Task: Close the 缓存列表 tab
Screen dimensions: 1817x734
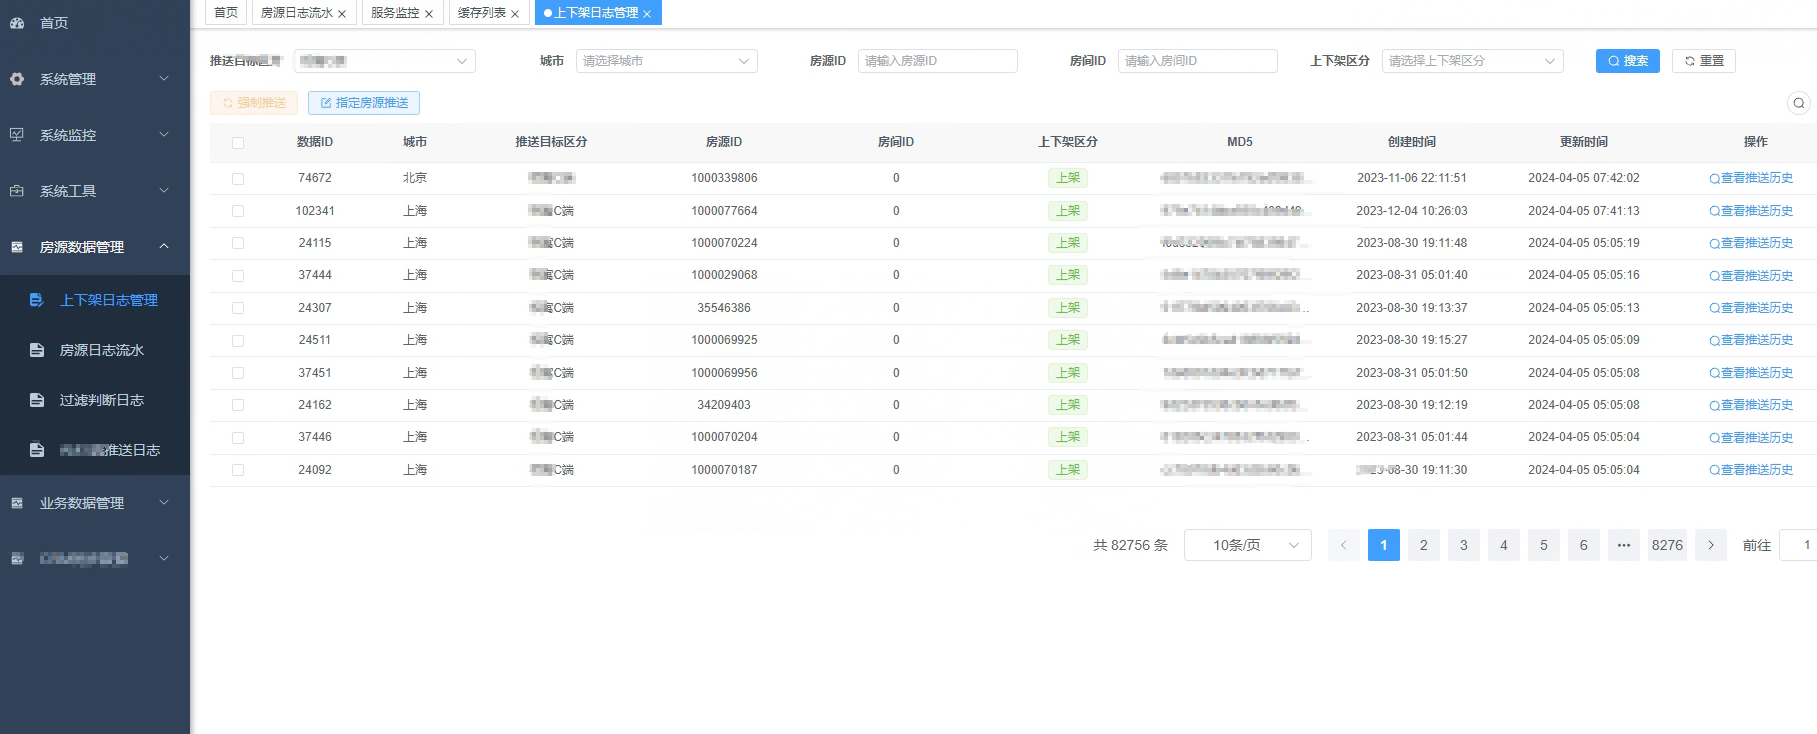Action: pos(515,14)
